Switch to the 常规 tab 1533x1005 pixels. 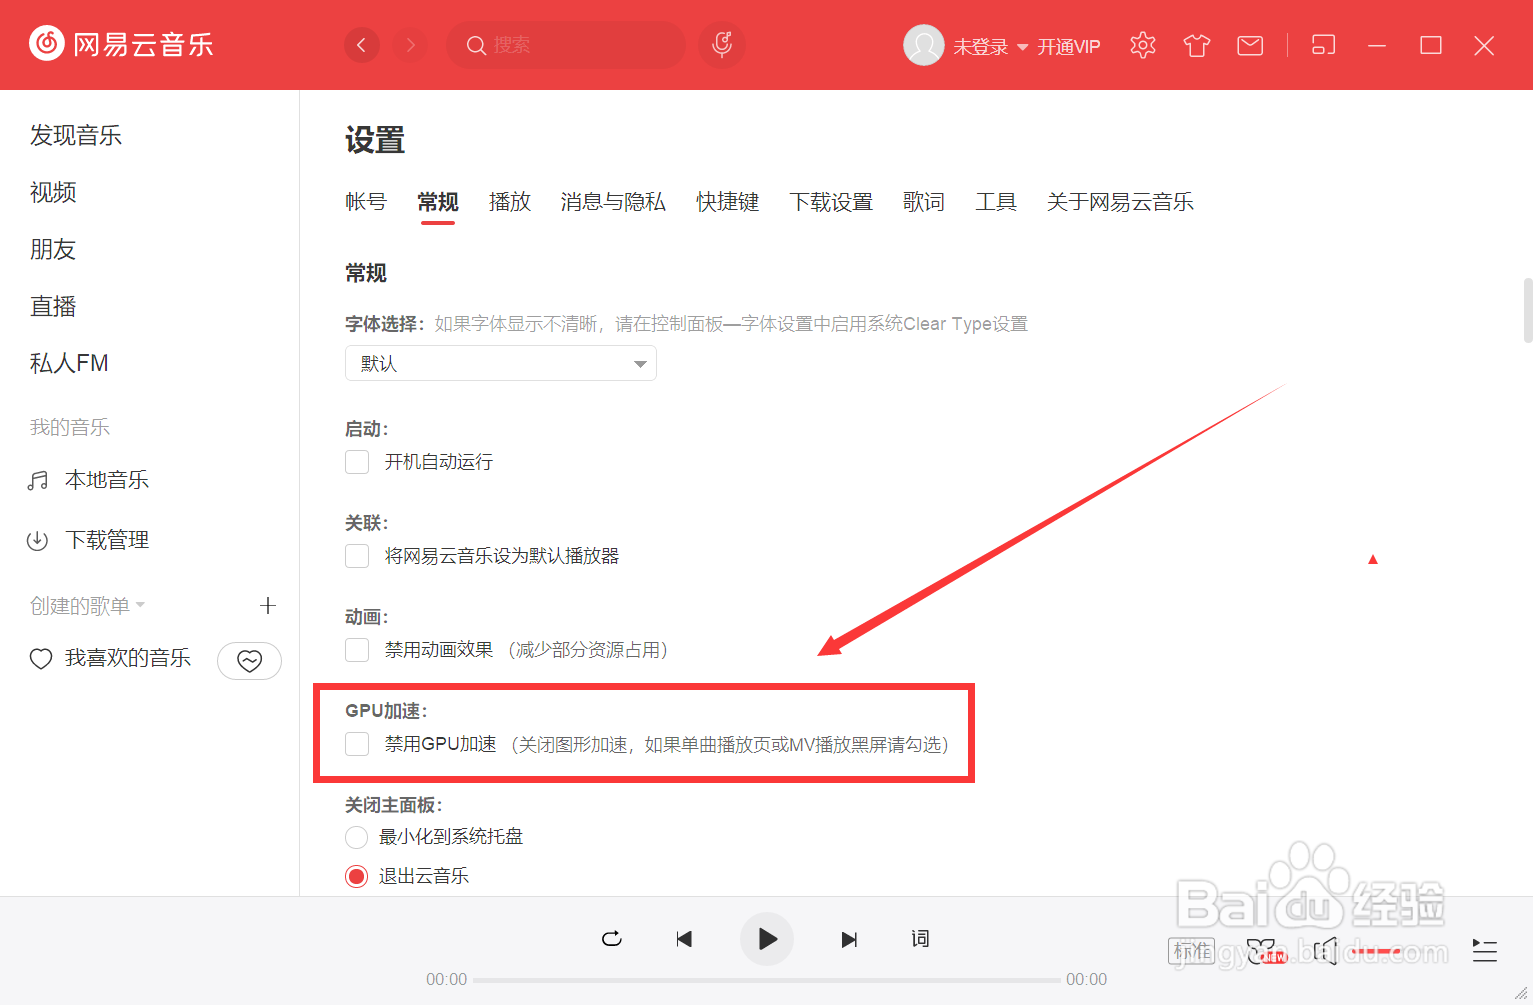click(x=438, y=202)
